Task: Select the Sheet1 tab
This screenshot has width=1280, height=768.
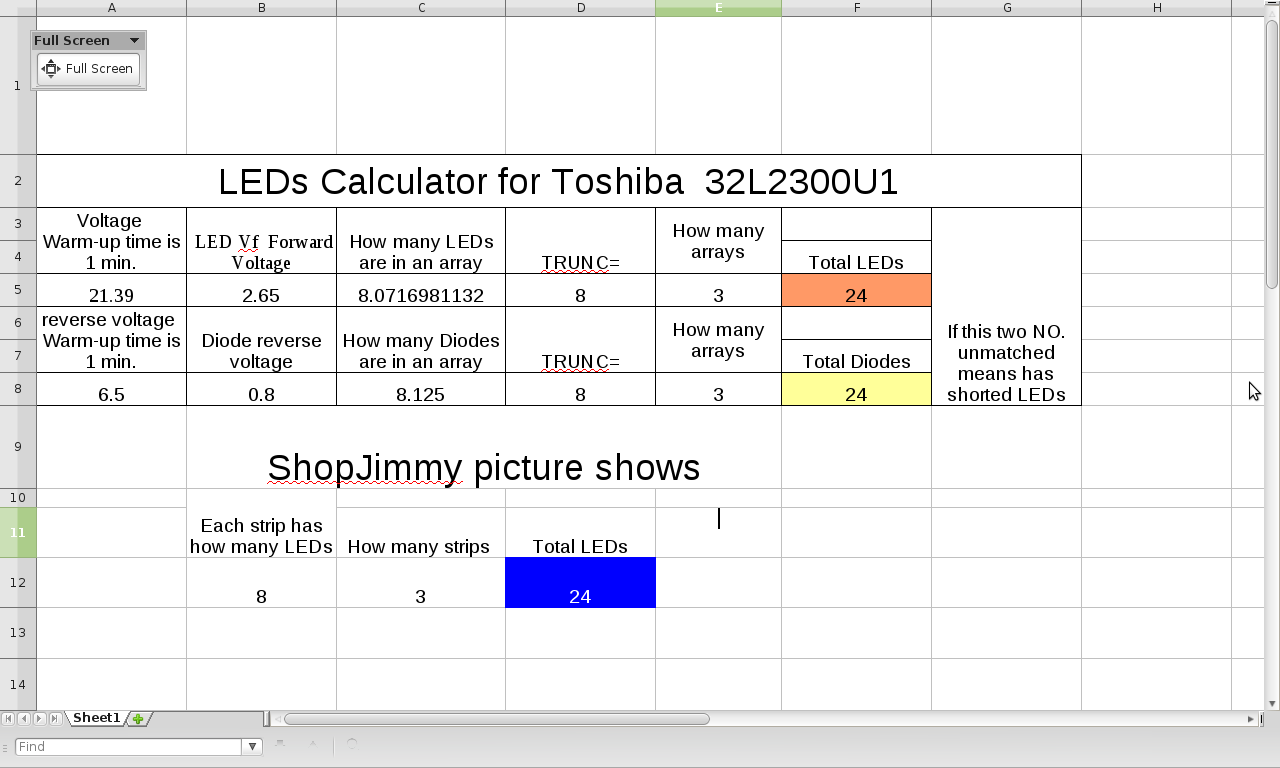Action: pos(96,718)
